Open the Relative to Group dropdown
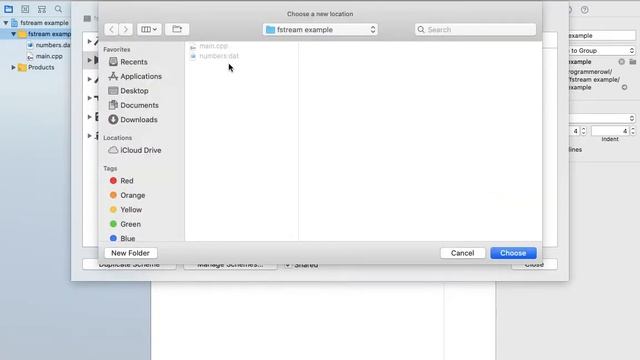The height and width of the screenshot is (360, 640). point(602,51)
